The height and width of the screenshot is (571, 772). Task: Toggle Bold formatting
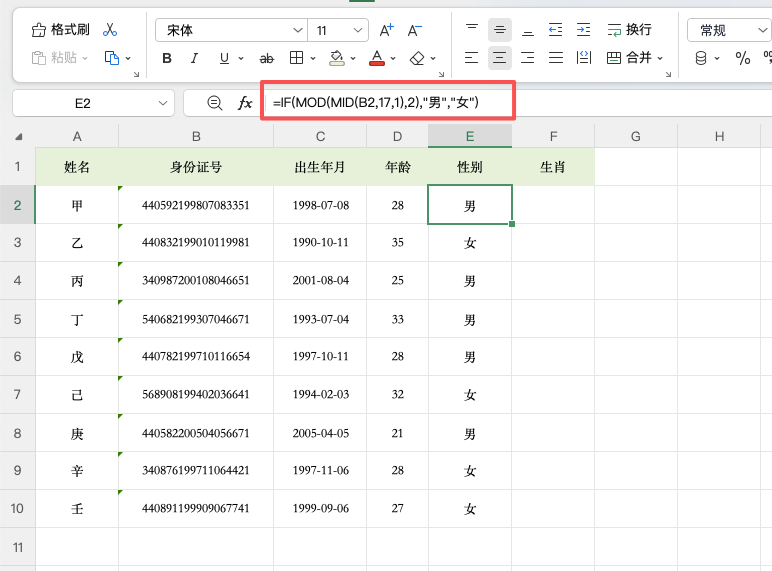pos(167,59)
